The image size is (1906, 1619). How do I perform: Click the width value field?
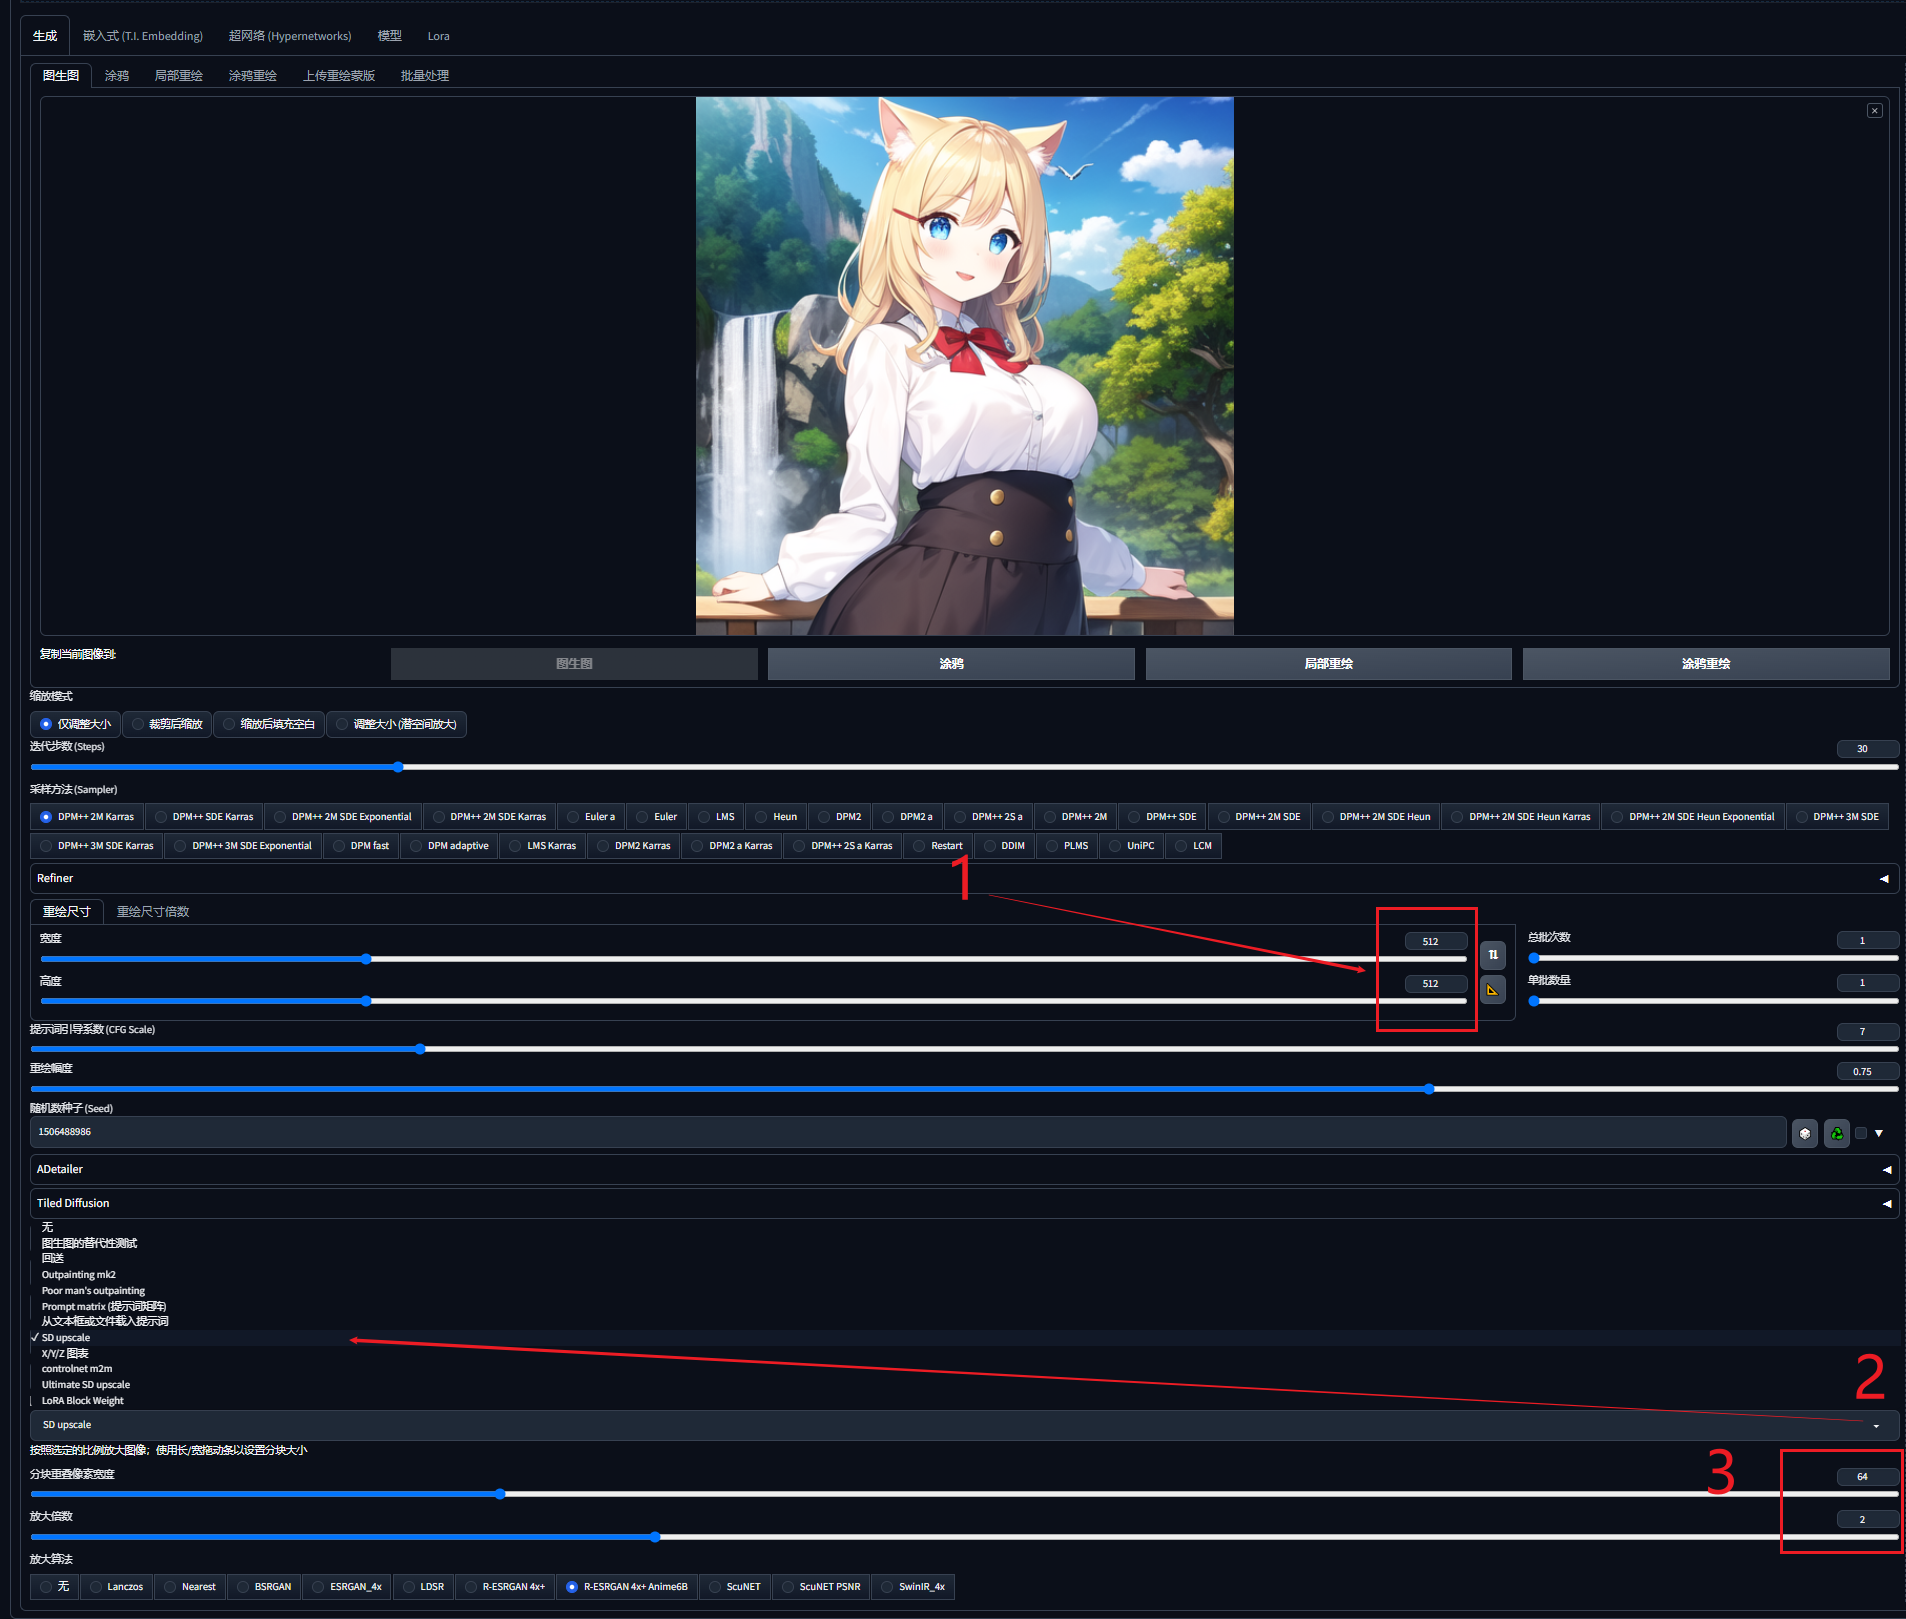click(1436, 941)
